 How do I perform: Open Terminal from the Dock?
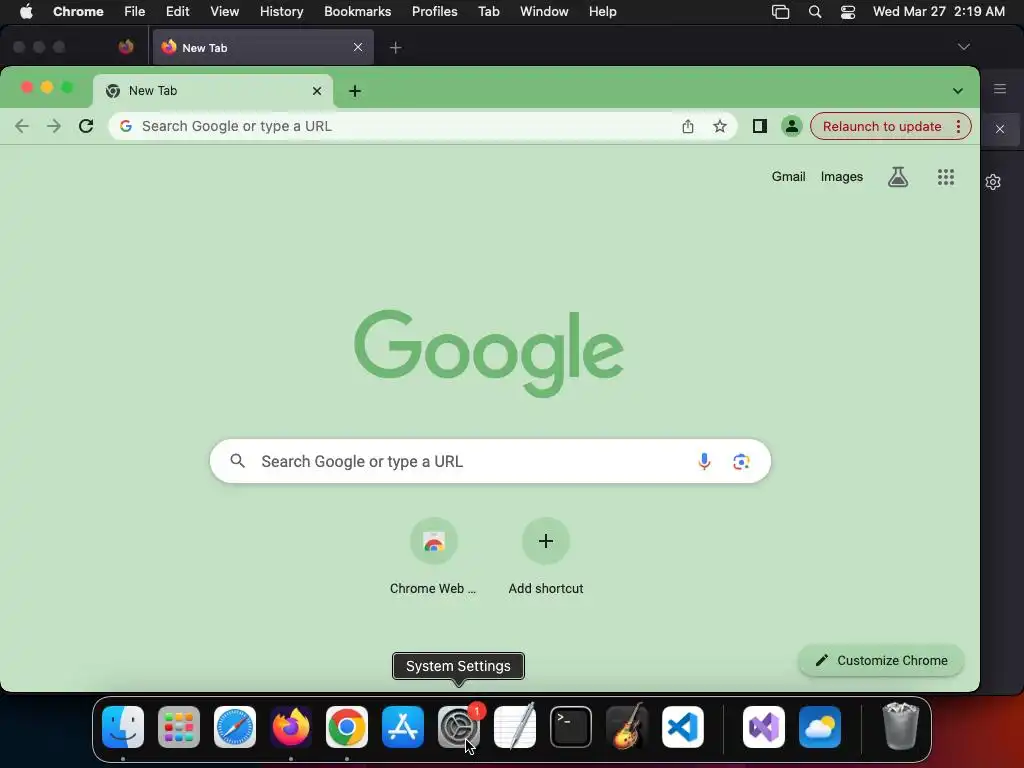pyautogui.click(x=571, y=727)
